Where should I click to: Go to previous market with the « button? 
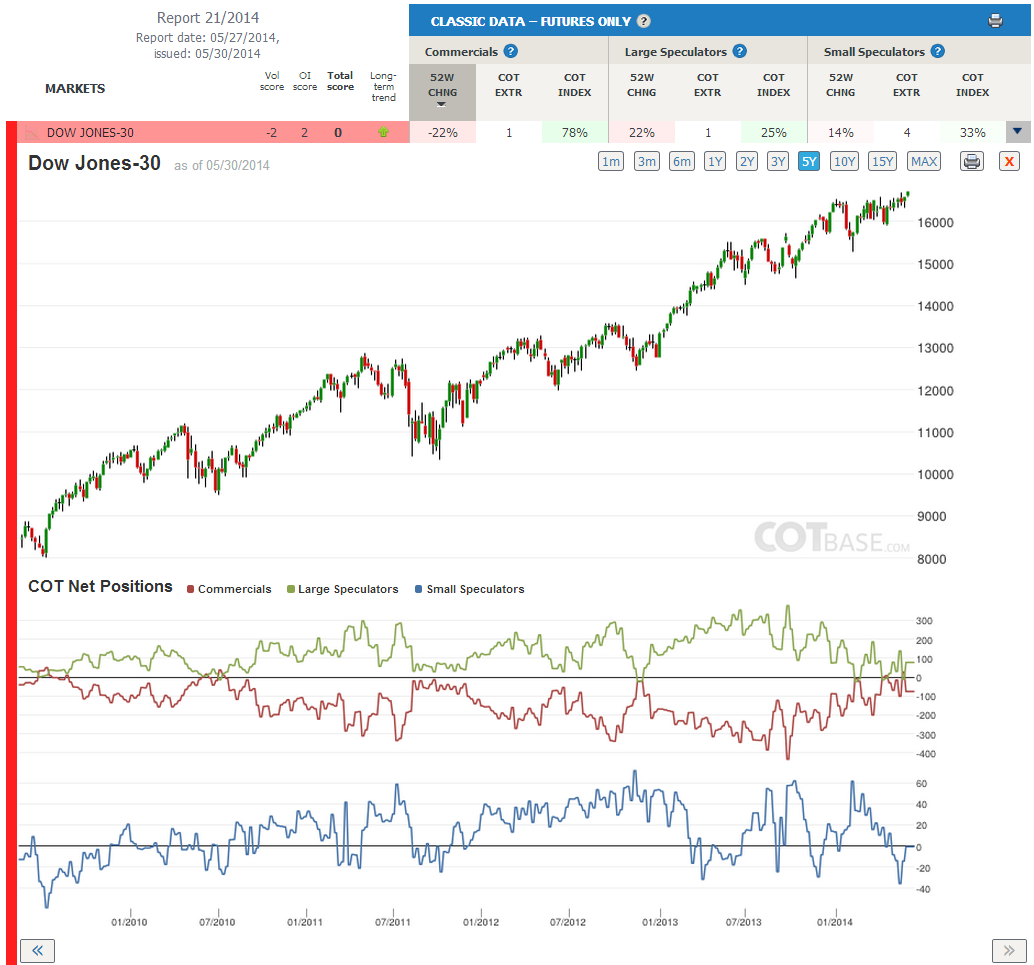tap(38, 950)
